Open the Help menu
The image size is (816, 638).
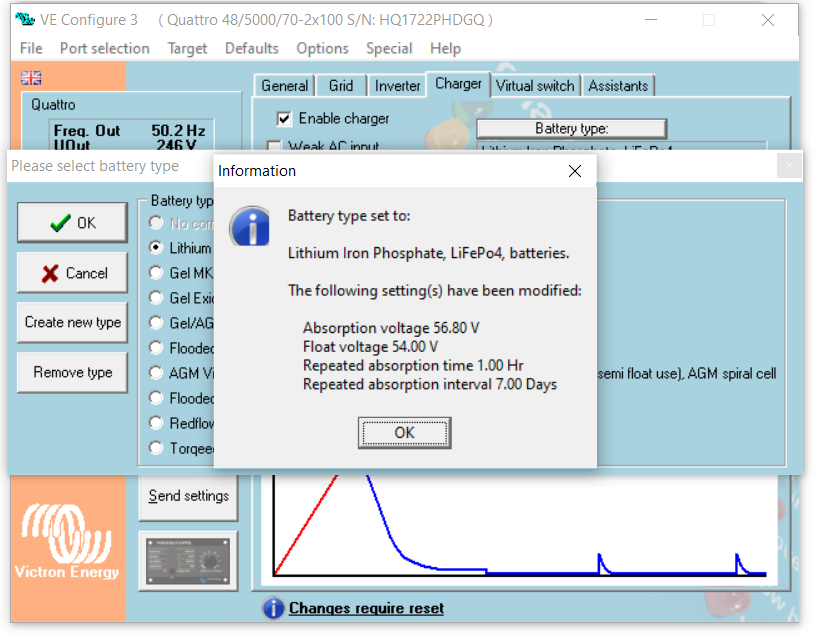click(x=445, y=48)
